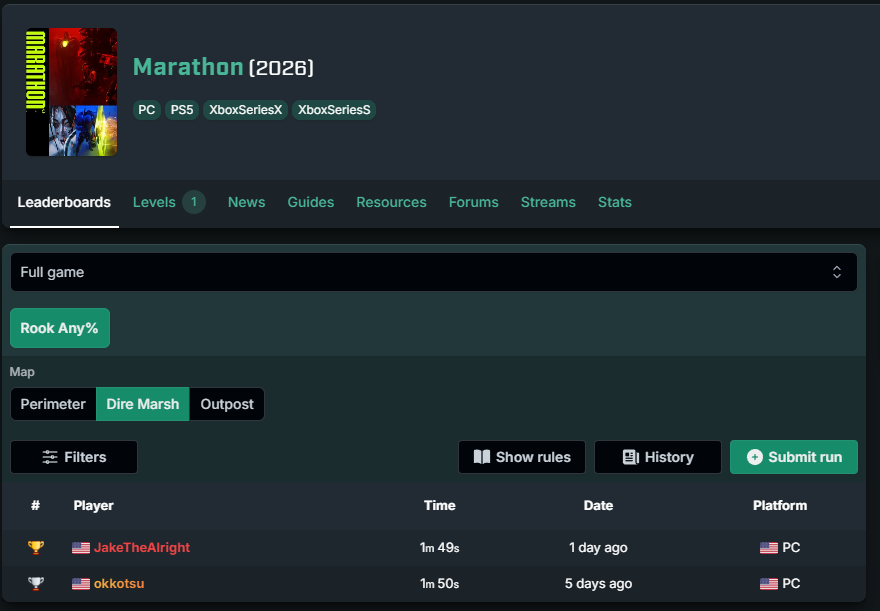The width and height of the screenshot is (880, 611).
Task: Click the PC platform flag in okkotsu's row
Action: [769, 584]
